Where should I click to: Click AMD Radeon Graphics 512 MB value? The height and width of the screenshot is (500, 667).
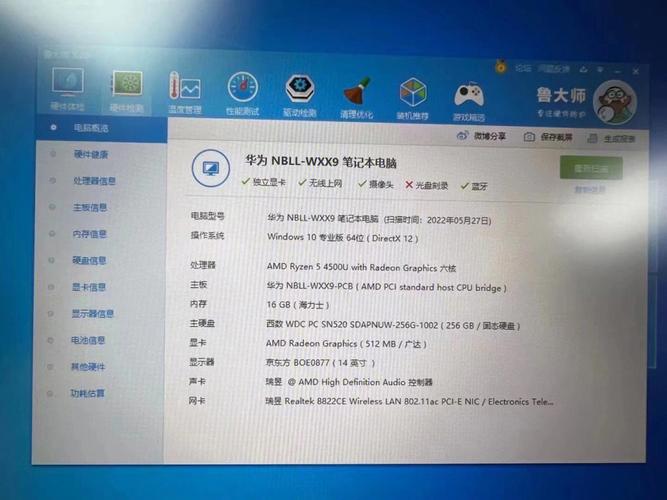pyautogui.click(x=346, y=343)
